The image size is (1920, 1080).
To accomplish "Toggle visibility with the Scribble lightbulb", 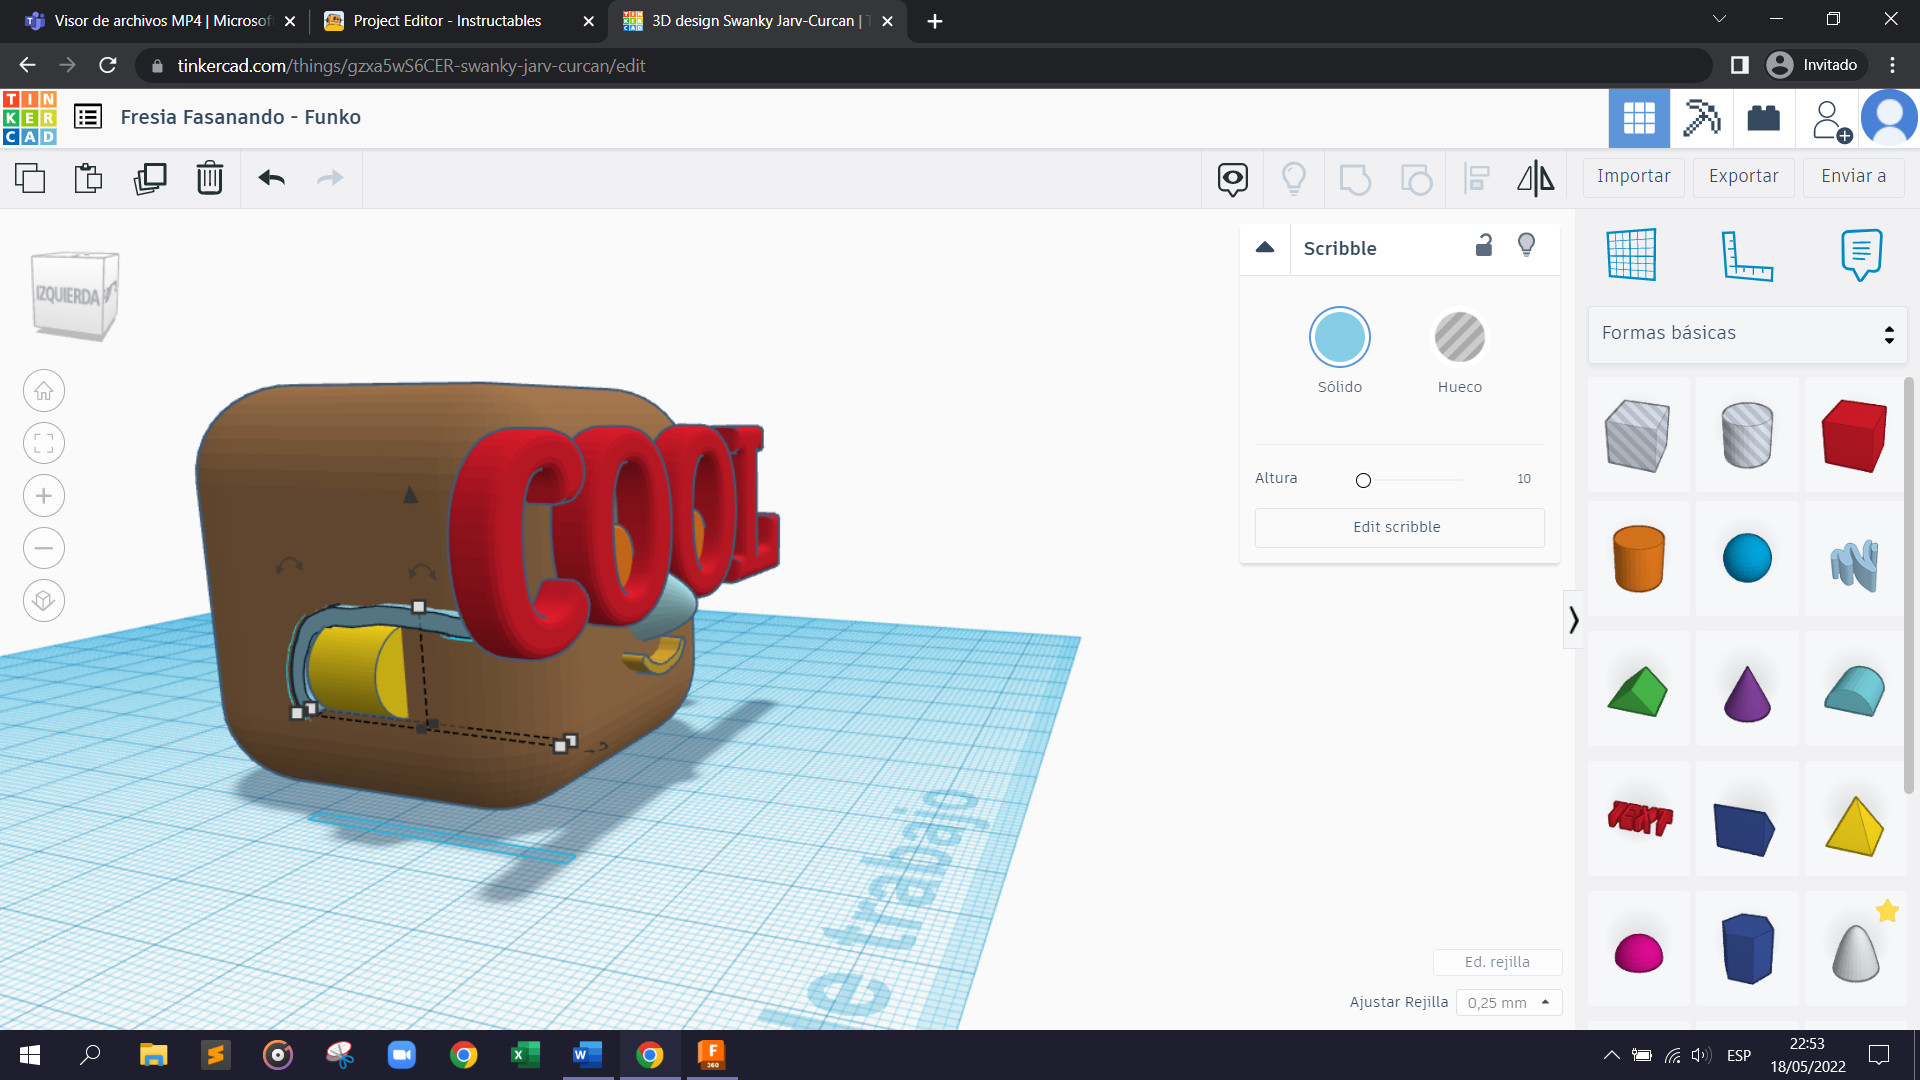I will pyautogui.click(x=1526, y=246).
